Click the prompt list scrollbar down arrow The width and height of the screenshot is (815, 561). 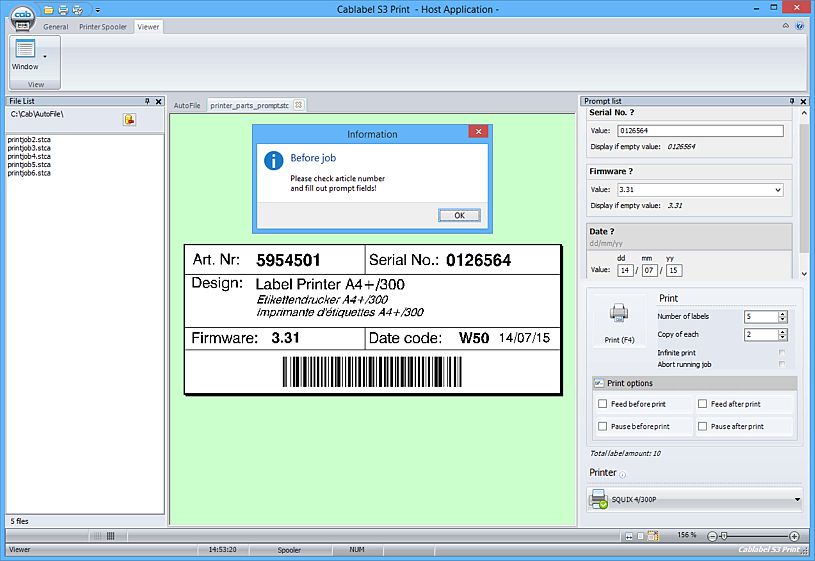(x=804, y=273)
